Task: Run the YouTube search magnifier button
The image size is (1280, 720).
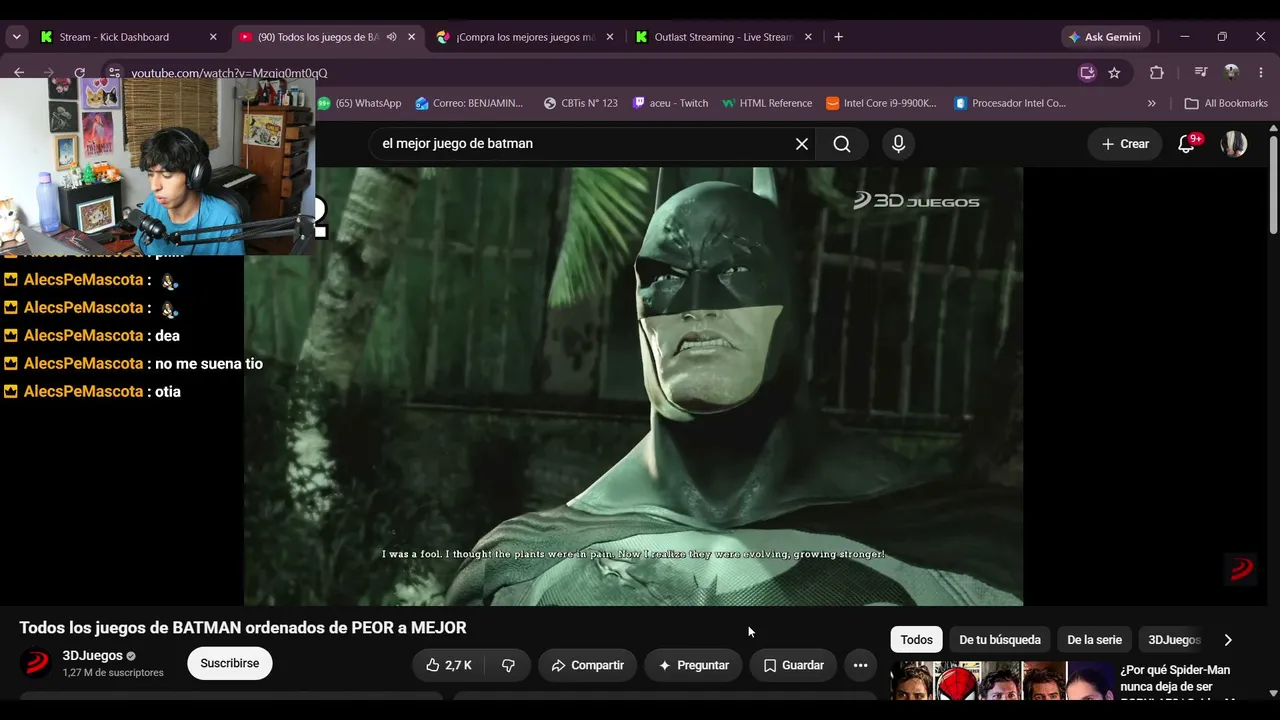Action: point(842,144)
